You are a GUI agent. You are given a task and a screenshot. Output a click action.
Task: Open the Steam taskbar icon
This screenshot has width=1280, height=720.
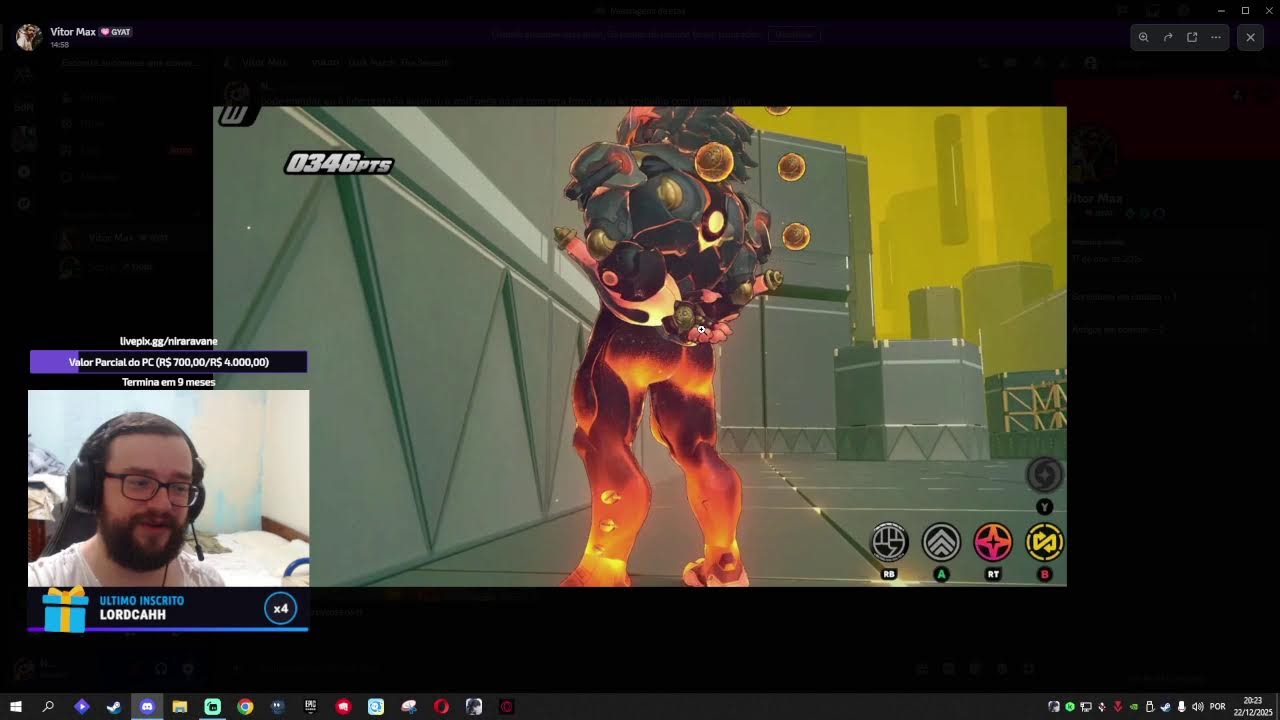pyautogui.click(x=114, y=707)
